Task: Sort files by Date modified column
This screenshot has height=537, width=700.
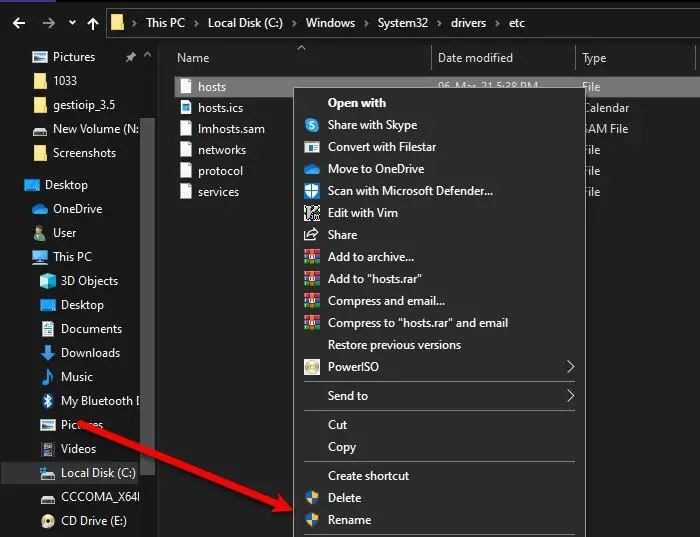Action: 475,58
